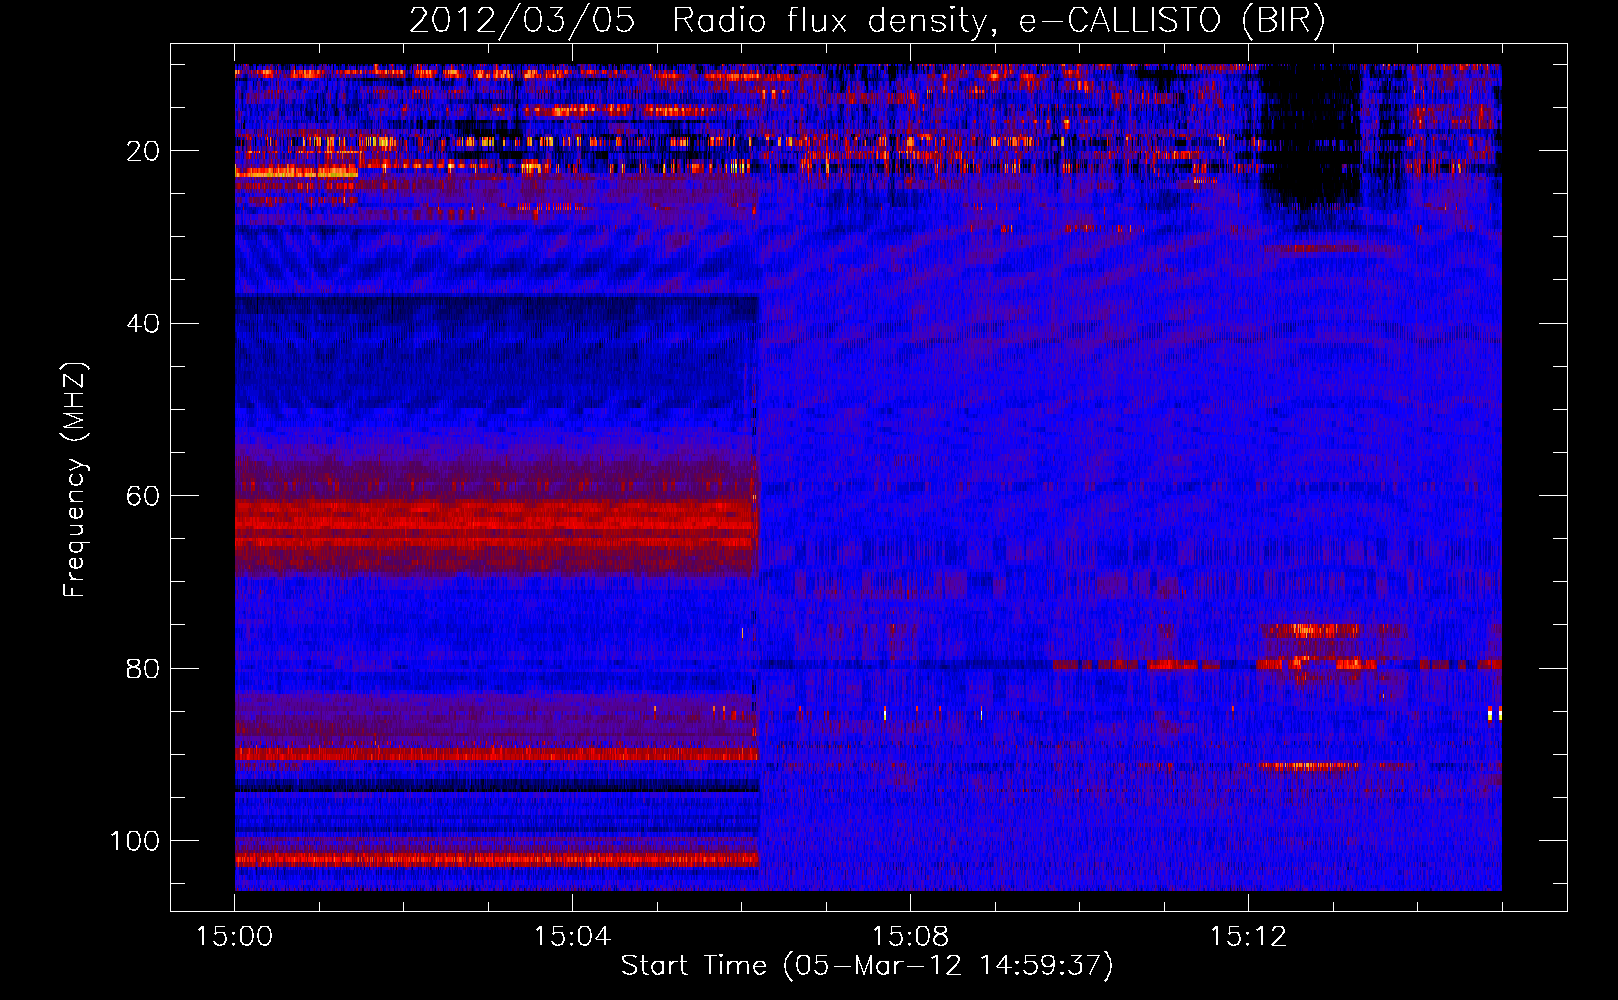
Task: Click the 15:00 time tick label
Action: (234, 937)
